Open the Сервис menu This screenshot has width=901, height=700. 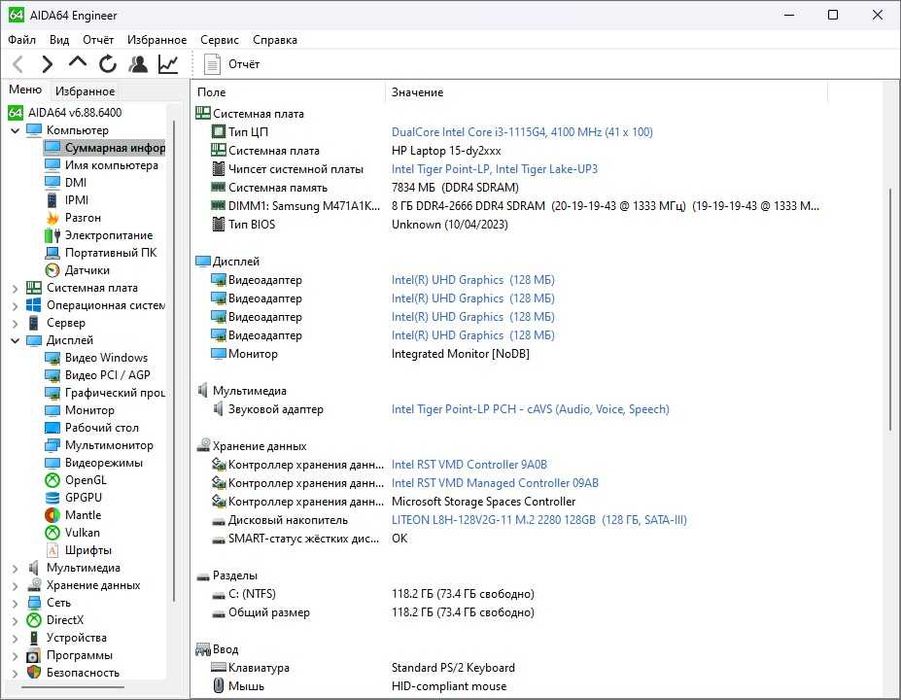click(x=220, y=40)
